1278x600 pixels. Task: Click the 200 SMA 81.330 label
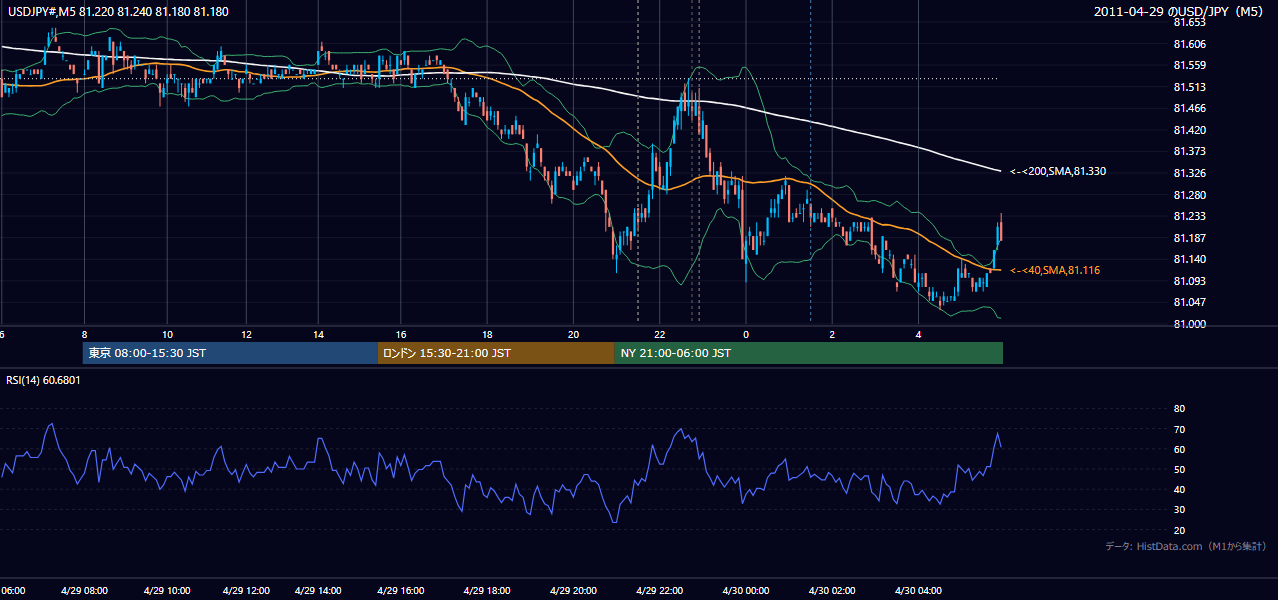tap(1058, 172)
